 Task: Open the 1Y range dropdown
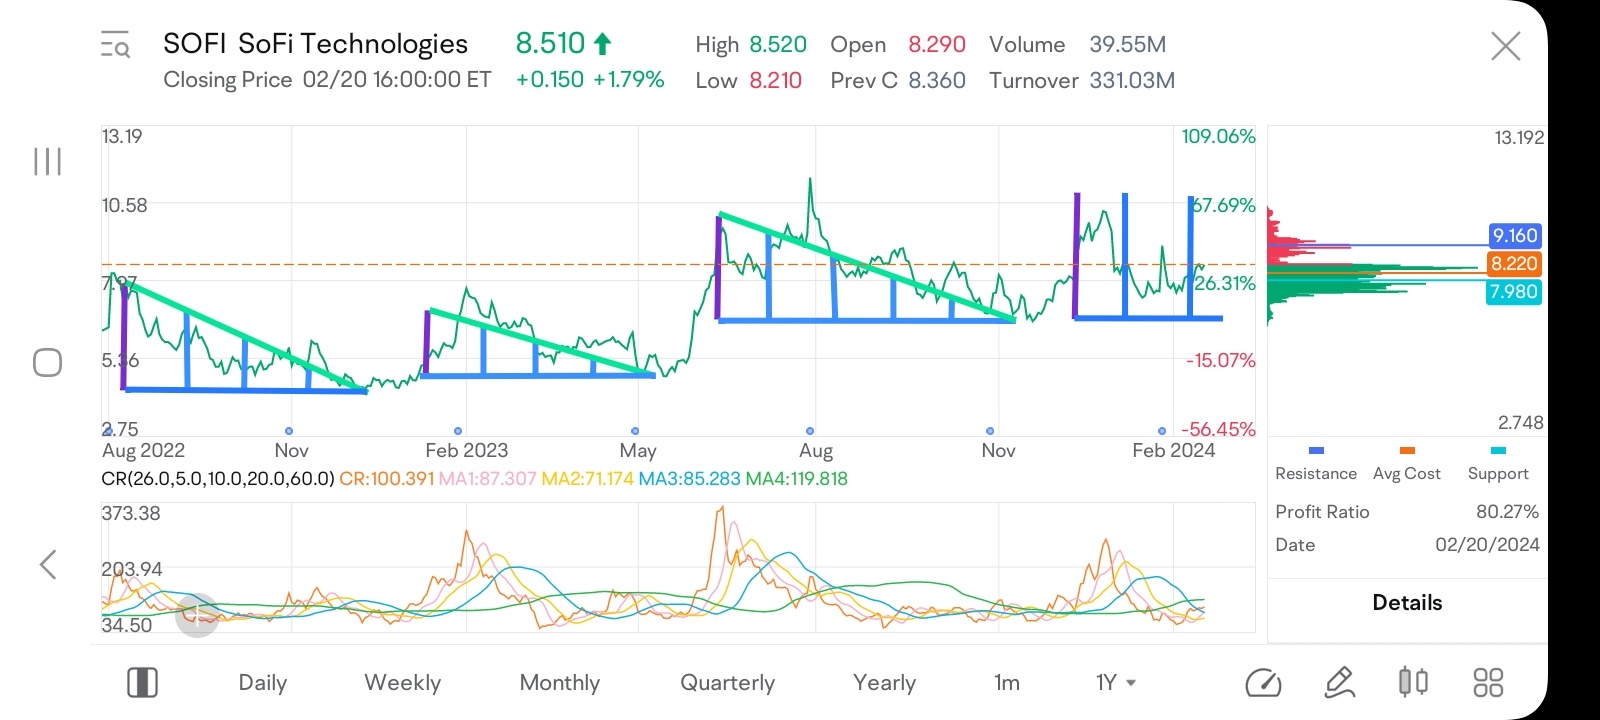[1116, 683]
